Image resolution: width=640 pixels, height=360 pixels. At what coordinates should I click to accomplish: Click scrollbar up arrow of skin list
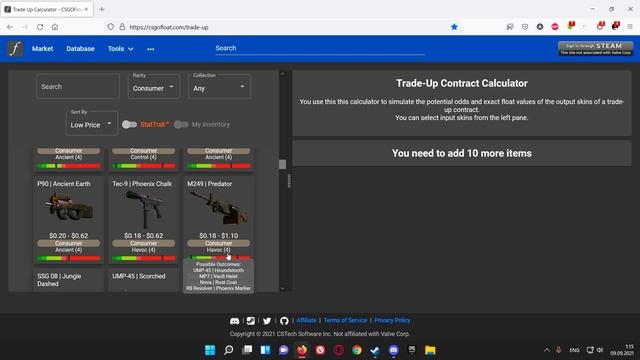(x=282, y=74)
